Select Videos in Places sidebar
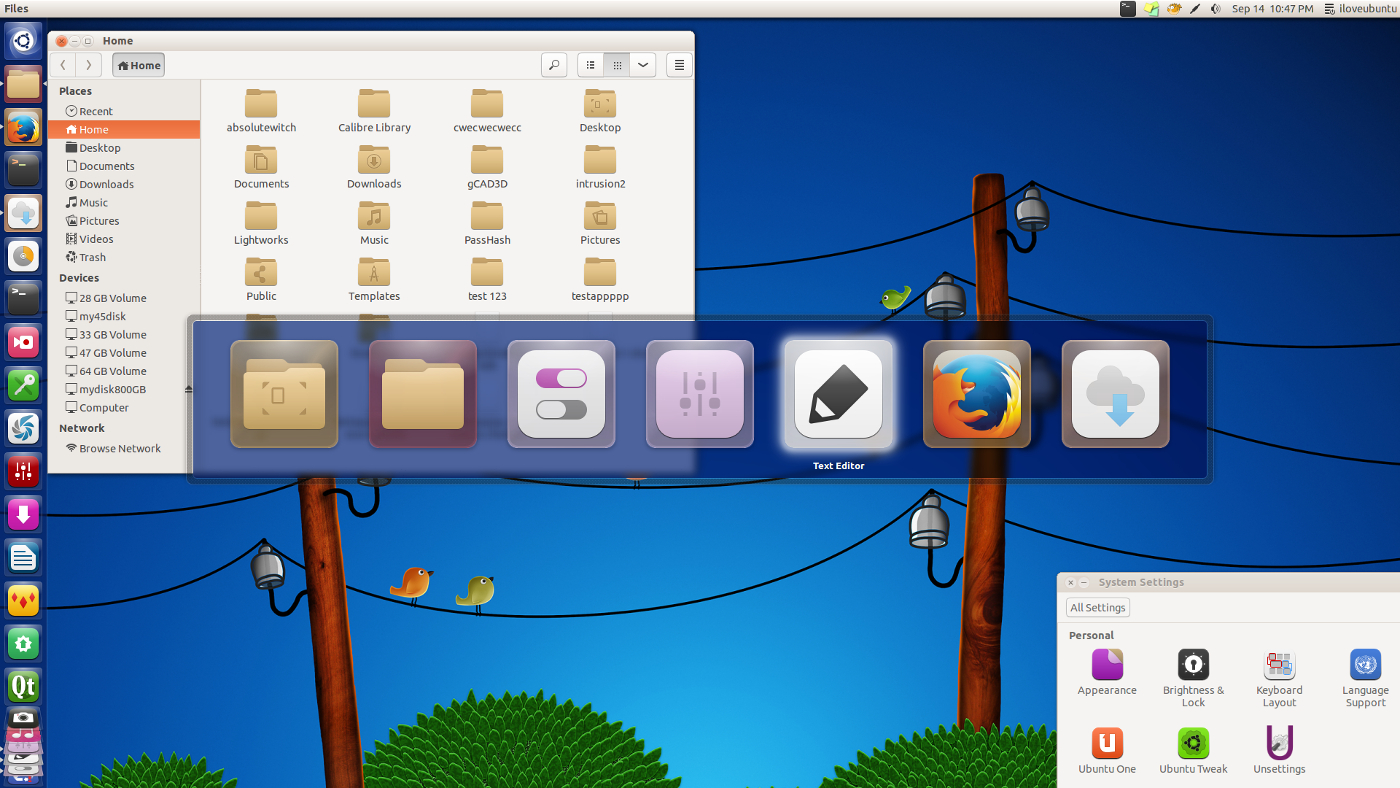 [x=124, y=239]
